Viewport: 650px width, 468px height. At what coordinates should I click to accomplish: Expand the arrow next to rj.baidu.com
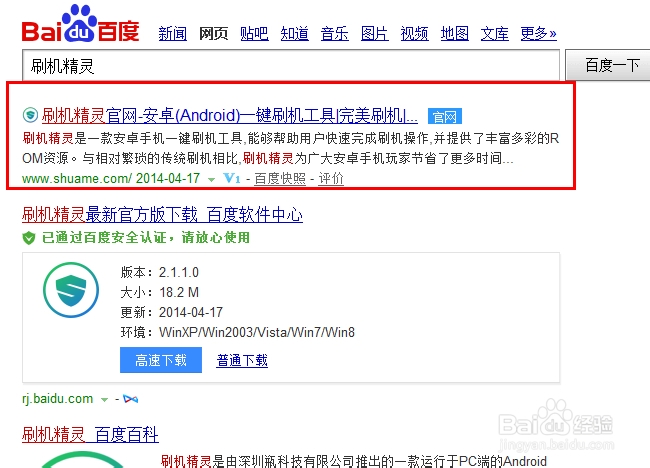coord(104,400)
